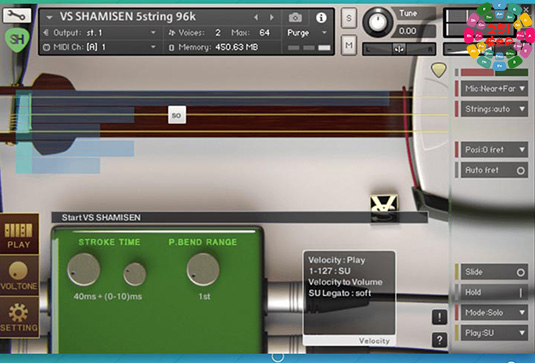The image size is (535, 363).
Task: Click the '1st' pitch bend value label
Action: coord(204,296)
